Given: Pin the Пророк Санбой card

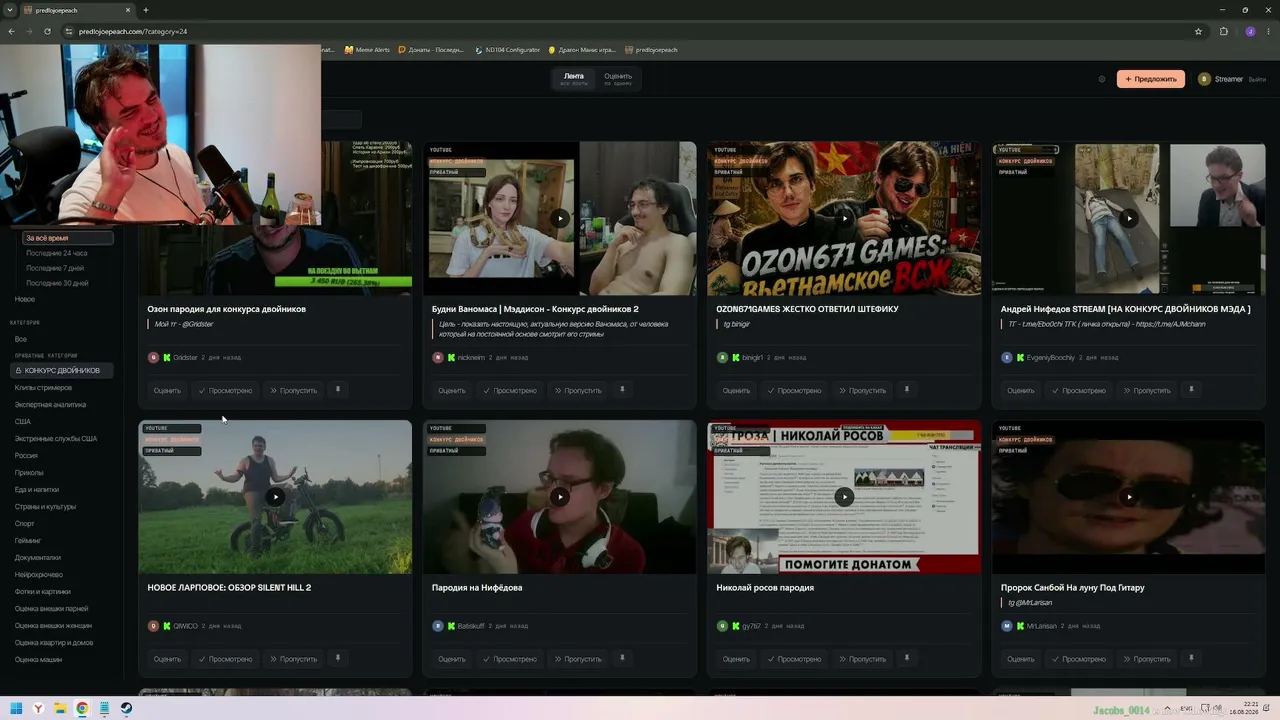Looking at the screenshot, I should [x=1191, y=658].
